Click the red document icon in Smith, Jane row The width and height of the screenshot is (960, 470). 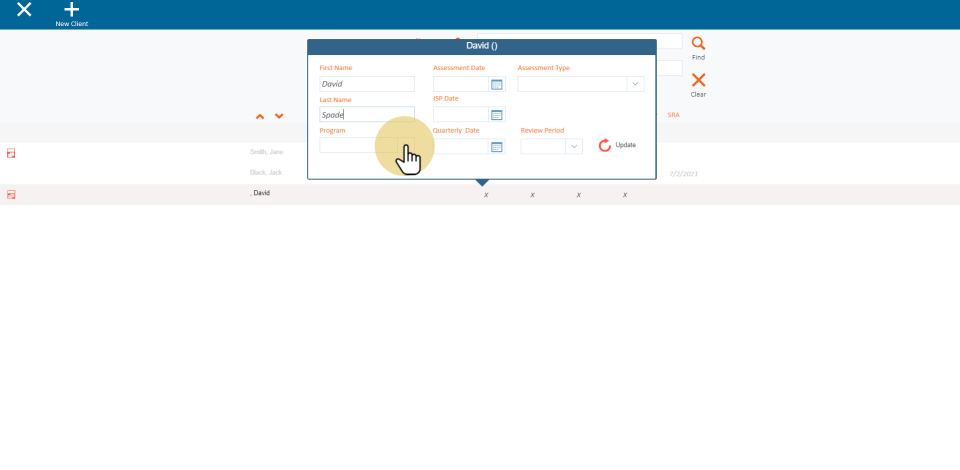pyautogui.click(x=11, y=153)
